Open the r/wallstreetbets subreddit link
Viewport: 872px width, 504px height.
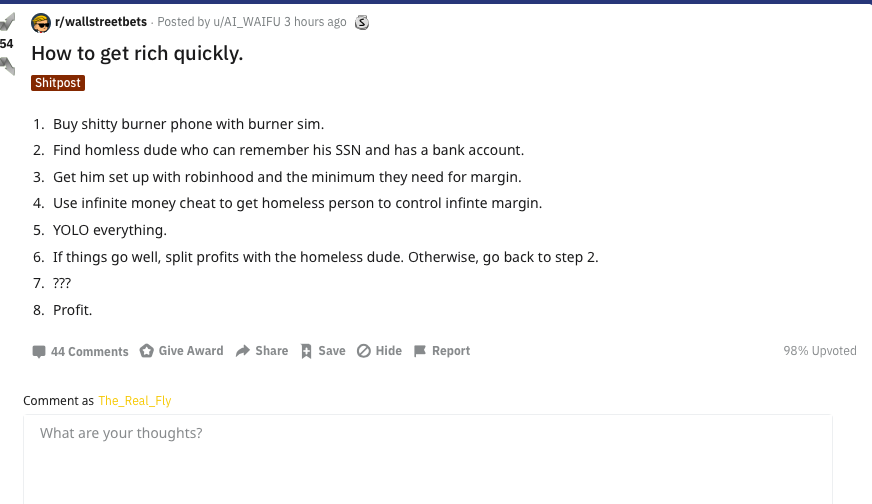click(x=101, y=22)
